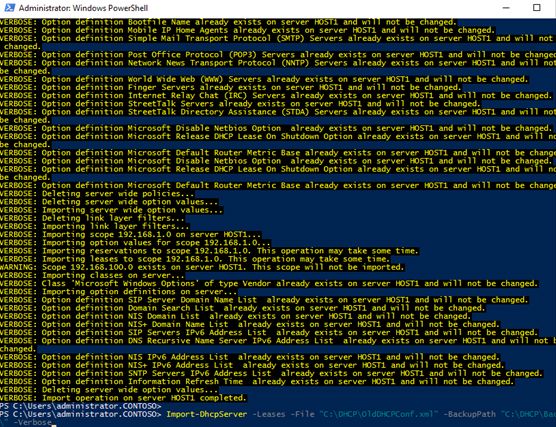This screenshot has width=556, height=427.
Task: Click the 'Simple Mail Transport Protocol (SMTP)' line
Action: point(278,38)
